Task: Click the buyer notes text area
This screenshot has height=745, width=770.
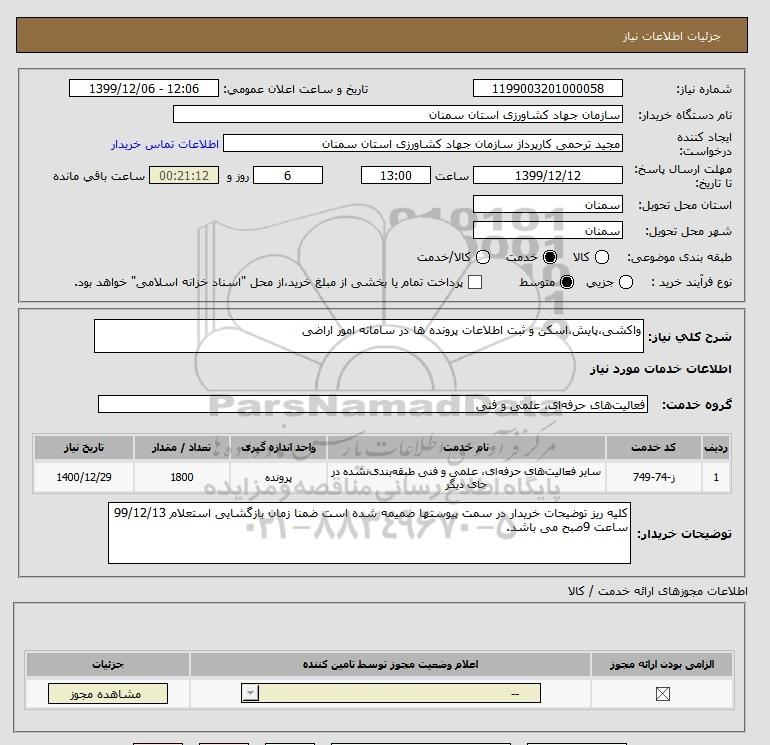Action: tap(369, 533)
